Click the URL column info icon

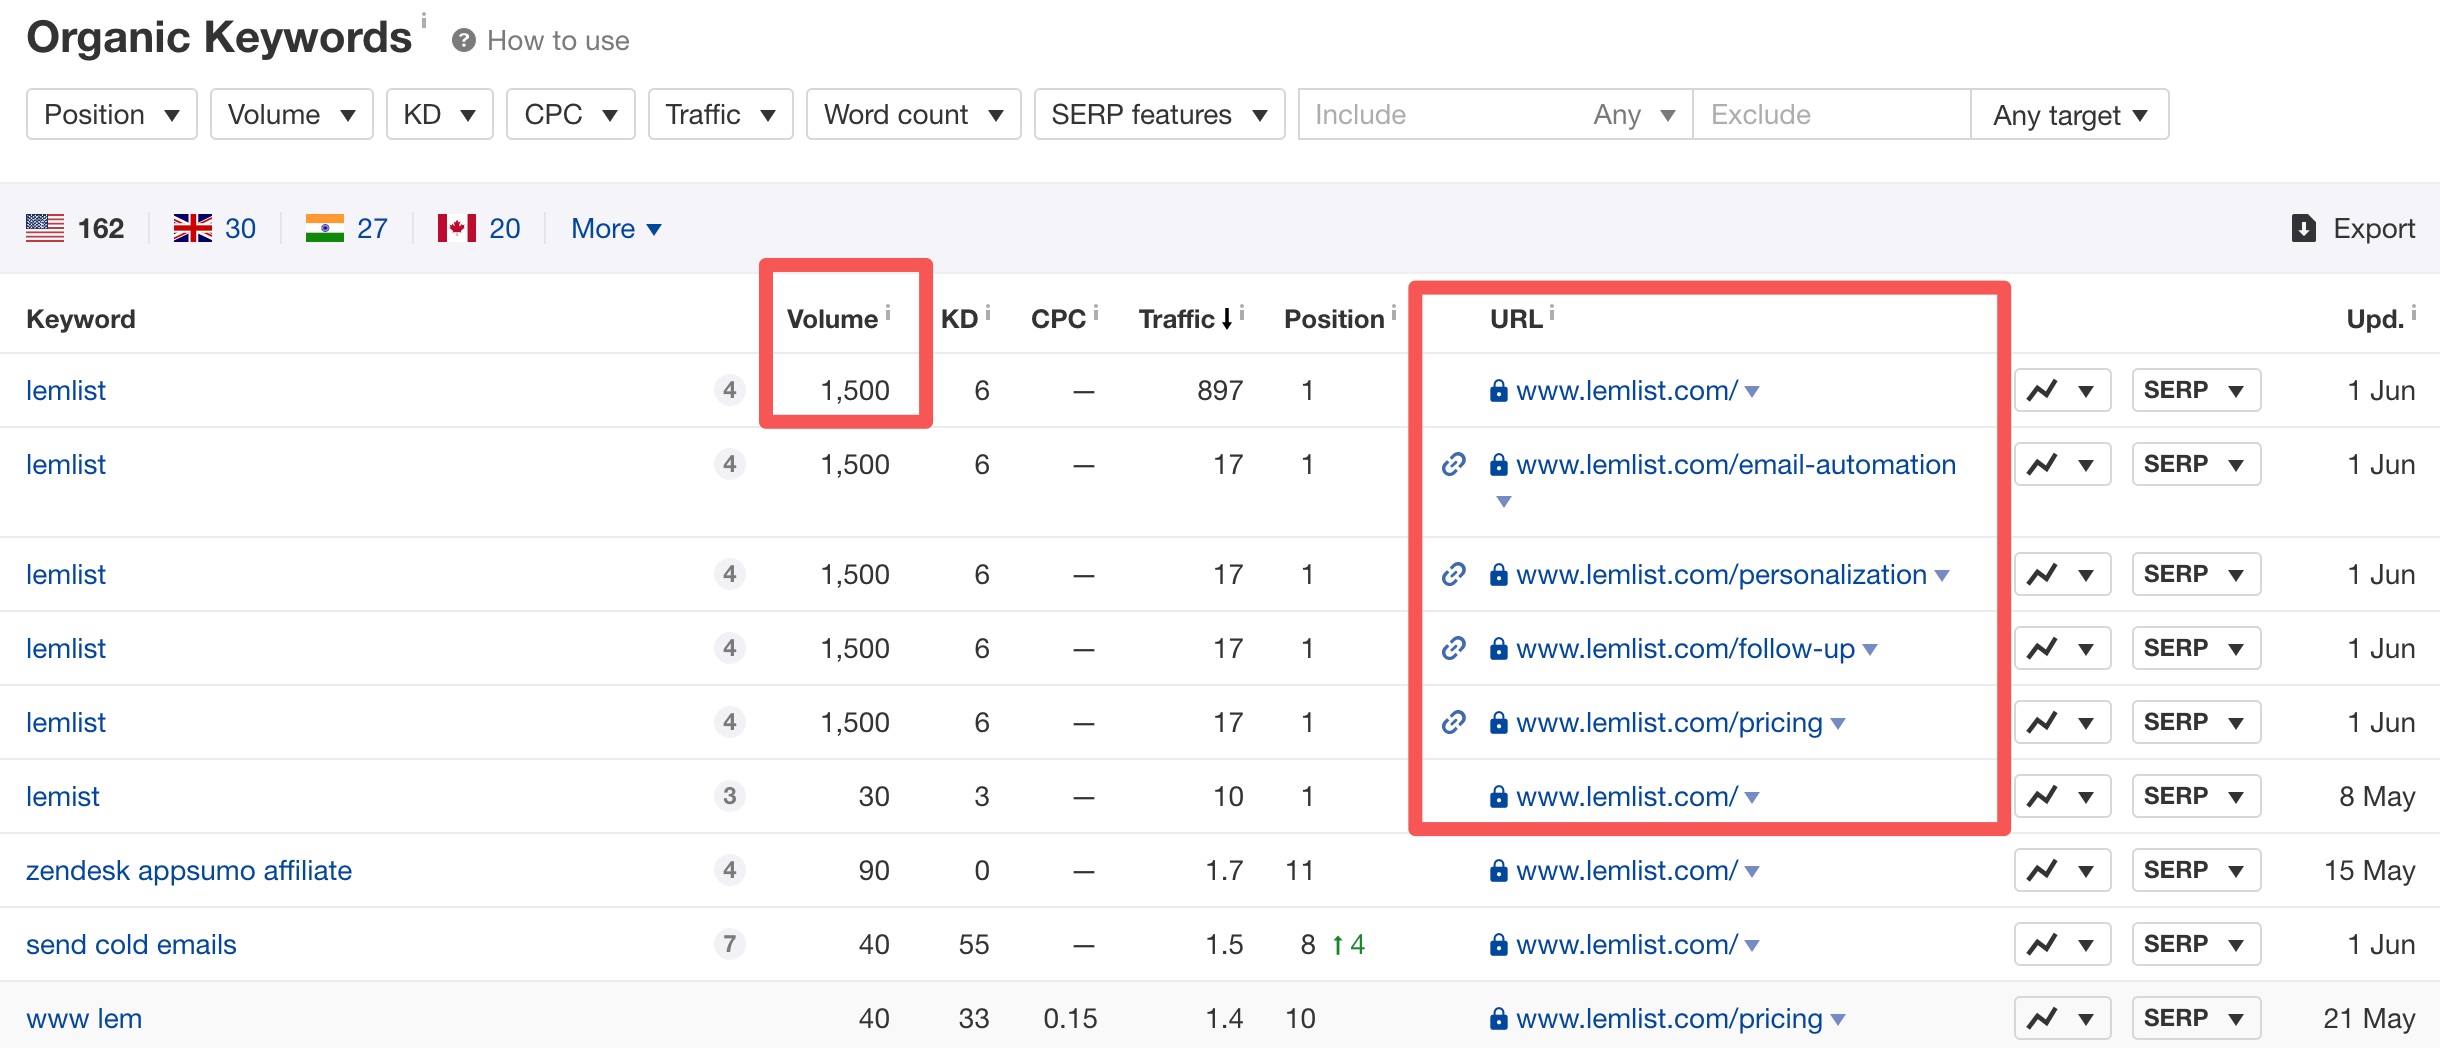point(1552,312)
